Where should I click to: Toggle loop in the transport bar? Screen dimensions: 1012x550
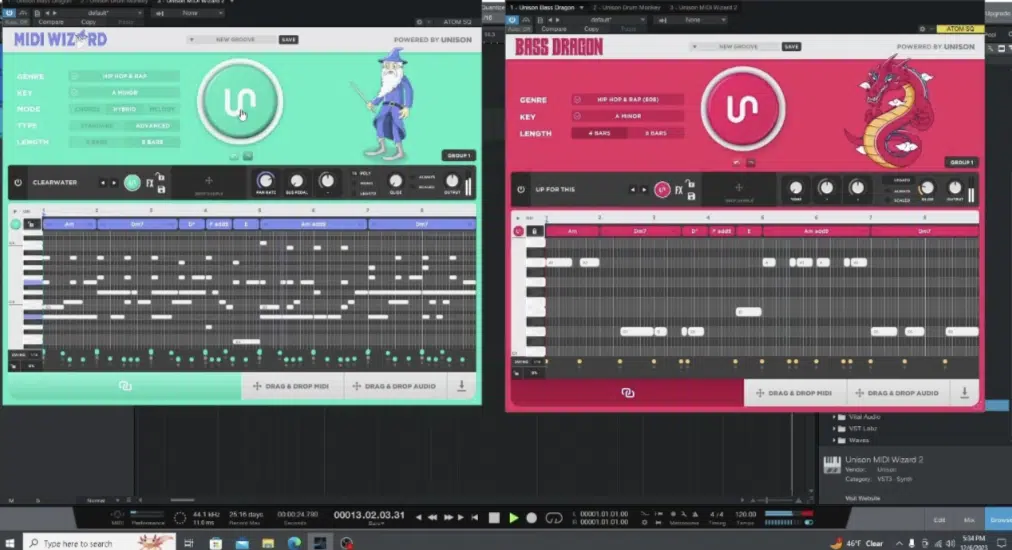[x=554, y=518]
